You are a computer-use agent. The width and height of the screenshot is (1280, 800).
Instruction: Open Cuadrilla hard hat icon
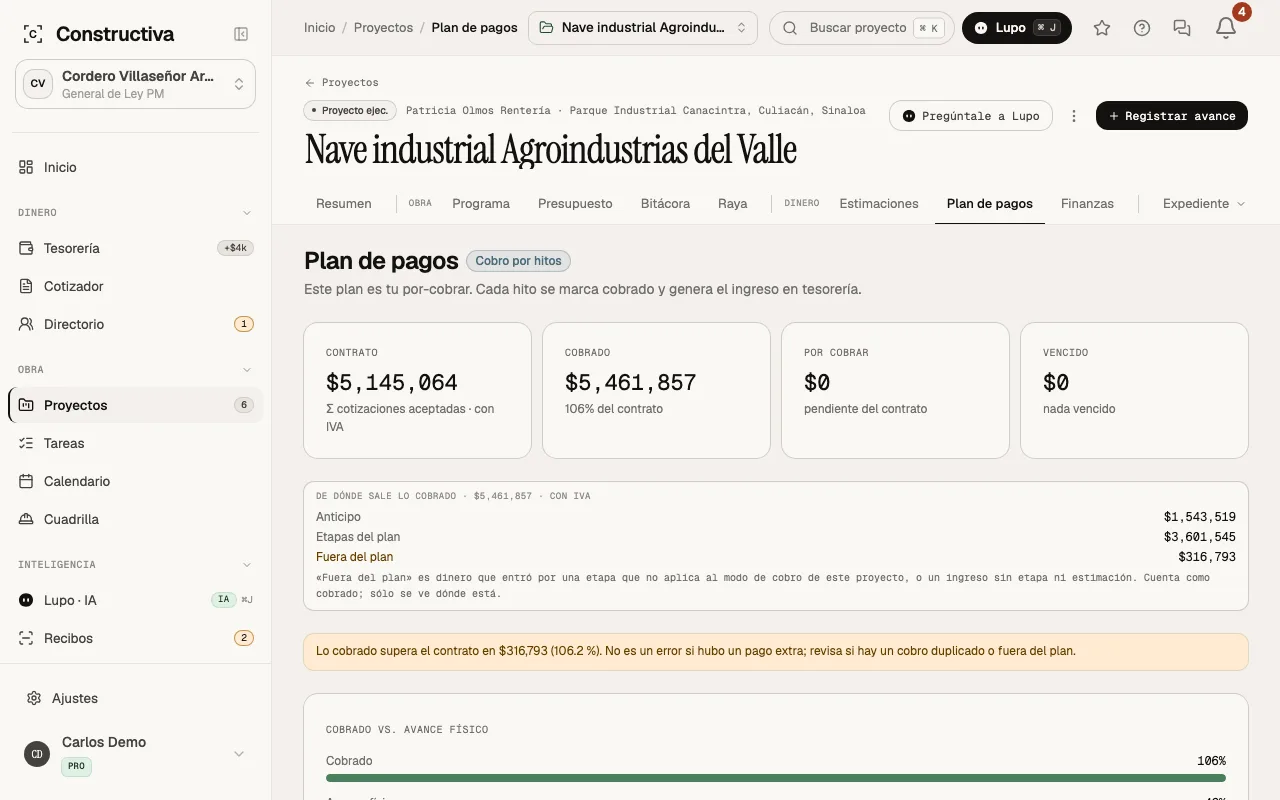coord(26,519)
